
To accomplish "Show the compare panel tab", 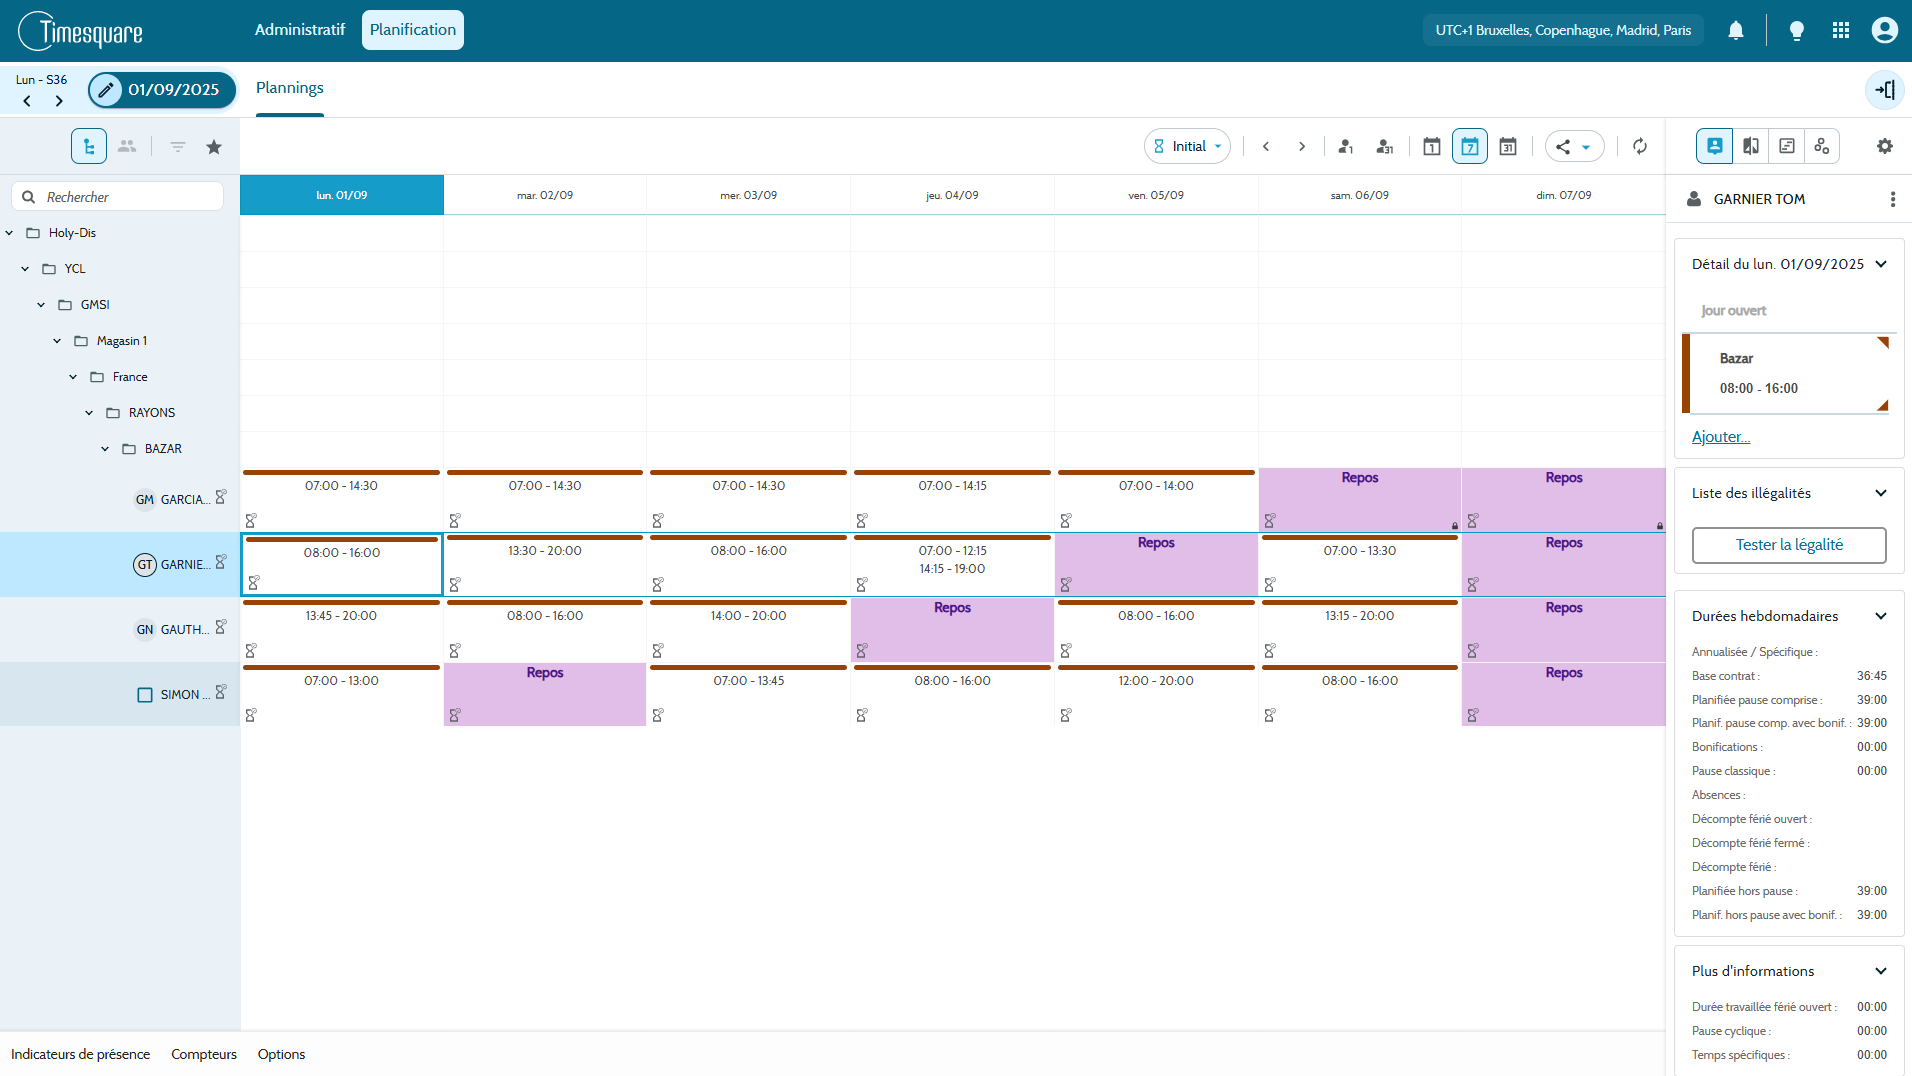I will click(x=1751, y=146).
